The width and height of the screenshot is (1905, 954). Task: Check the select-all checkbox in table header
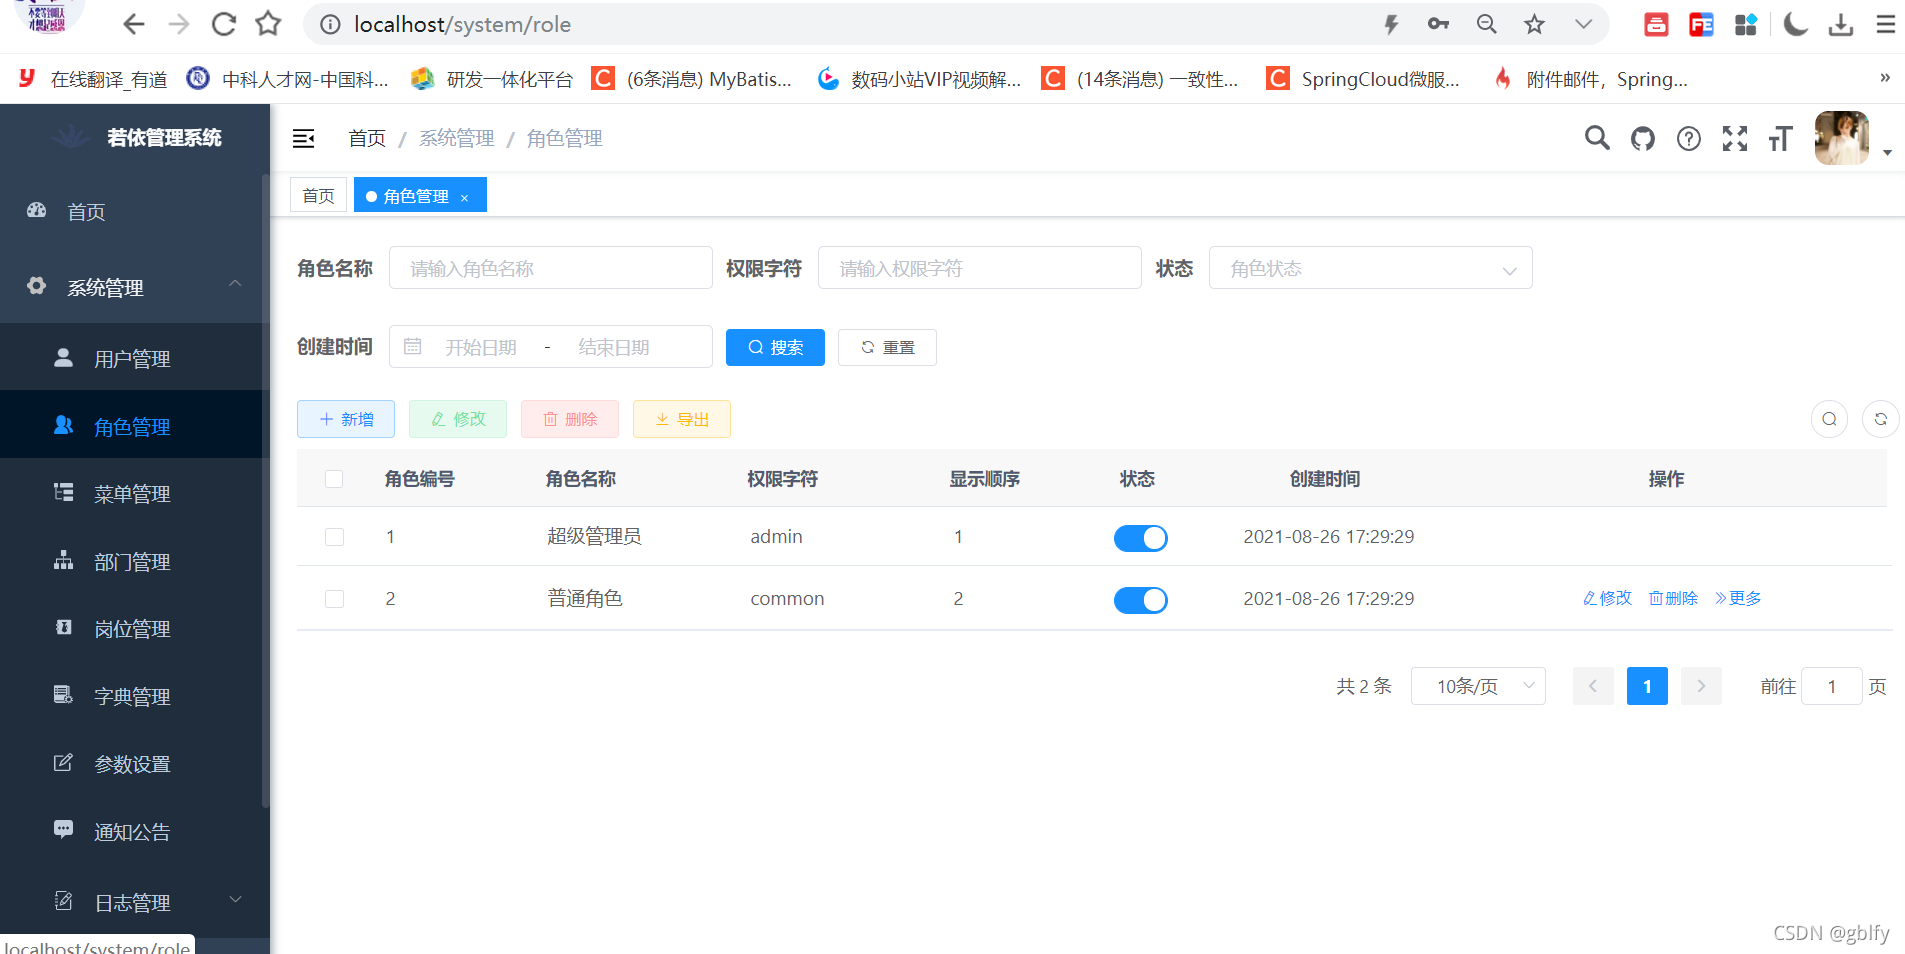334,479
